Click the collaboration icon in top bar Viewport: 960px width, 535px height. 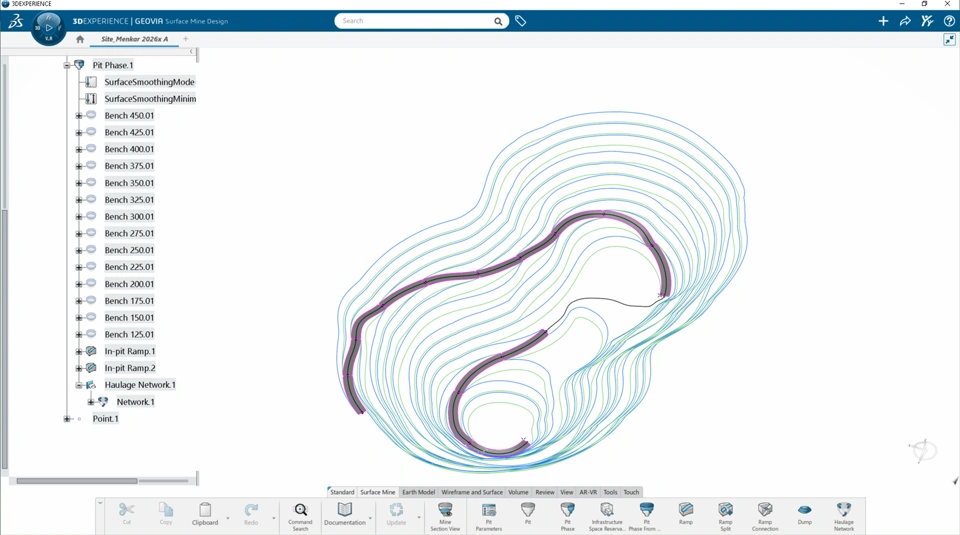(927, 21)
